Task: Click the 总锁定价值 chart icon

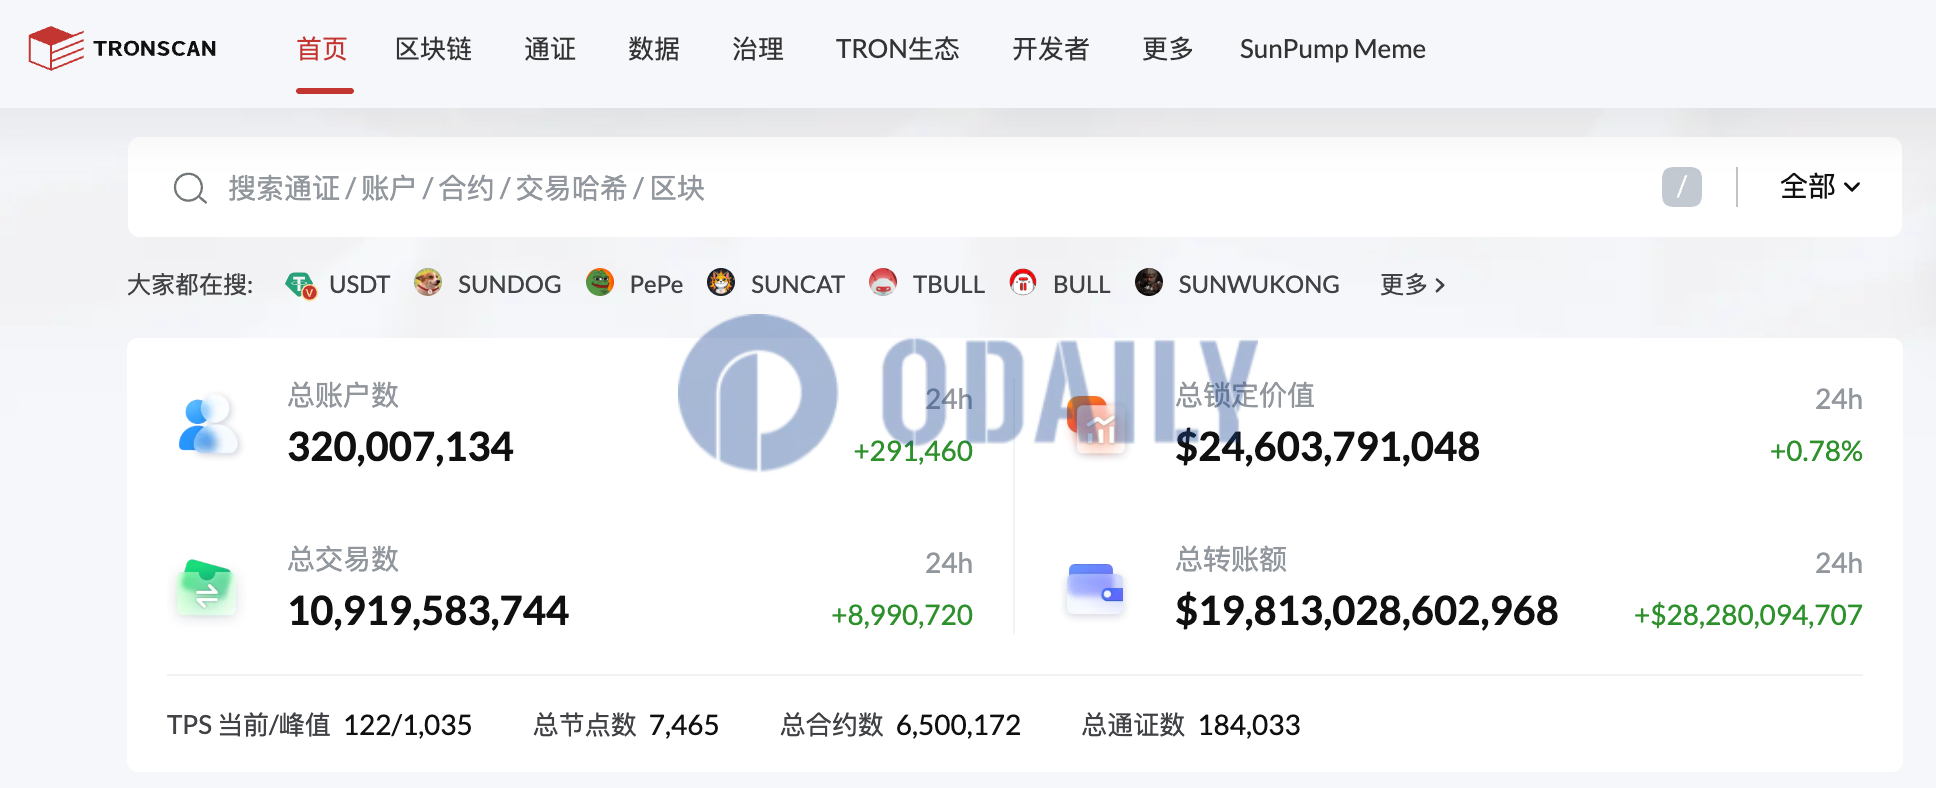Action: 1096,424
